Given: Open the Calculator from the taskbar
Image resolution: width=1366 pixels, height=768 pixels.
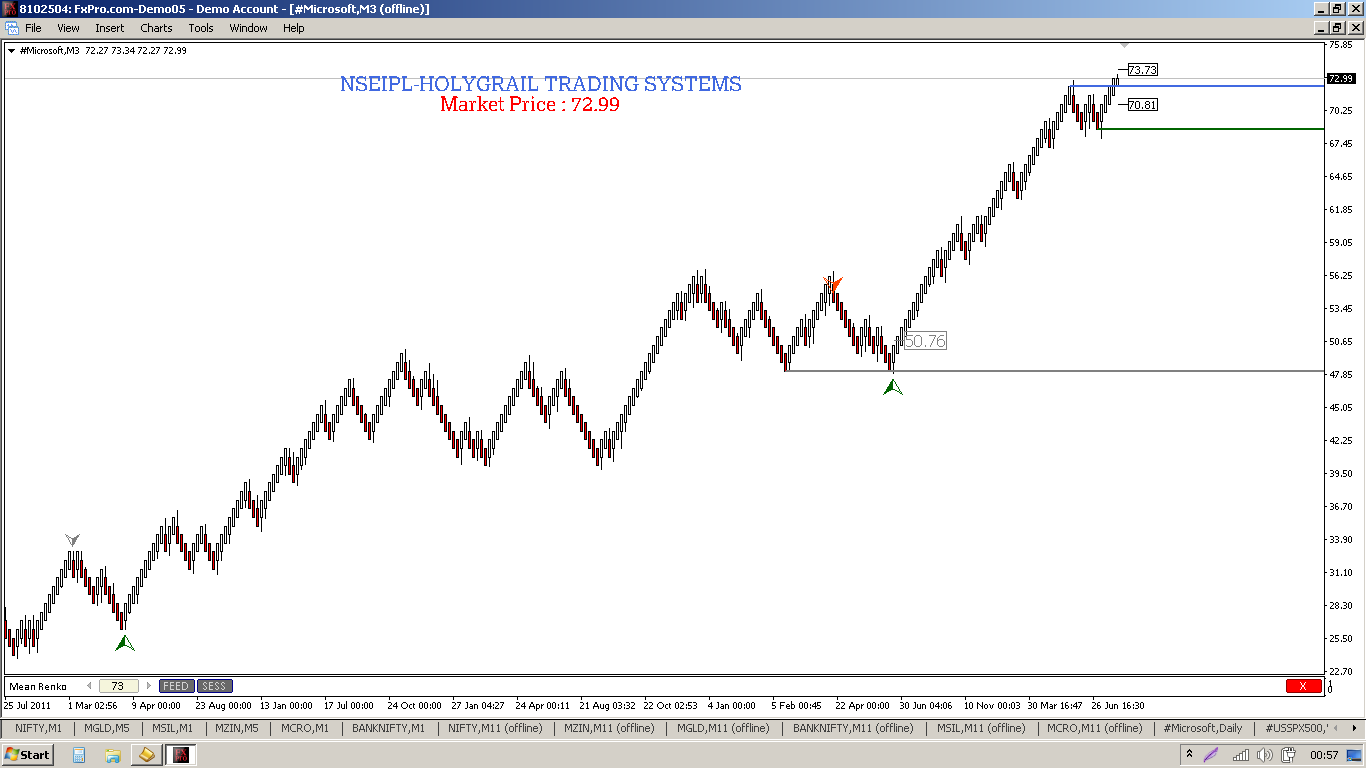Looking at the screenshot, I should pos(78,754).
